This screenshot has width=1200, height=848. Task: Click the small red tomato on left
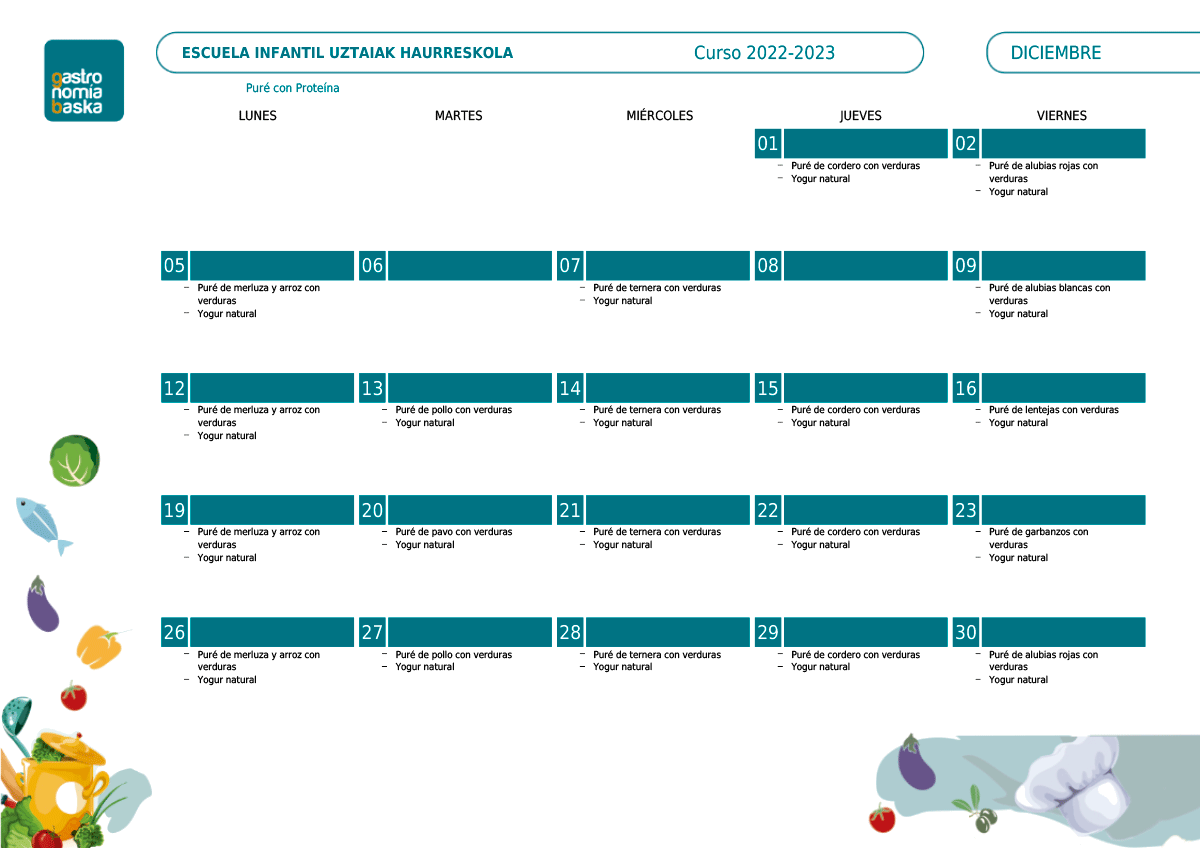coord(73,695)
